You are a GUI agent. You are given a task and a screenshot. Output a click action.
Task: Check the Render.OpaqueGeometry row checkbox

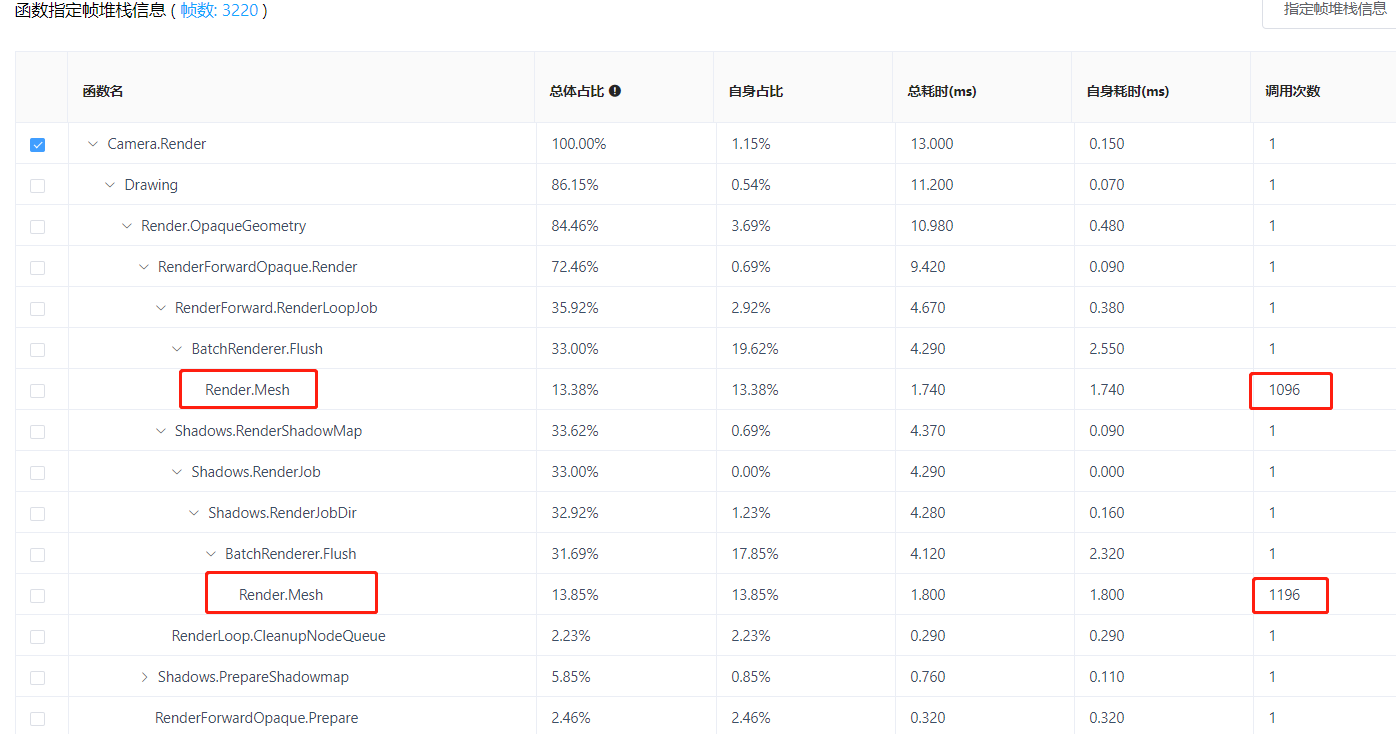[x=37, y=226]
